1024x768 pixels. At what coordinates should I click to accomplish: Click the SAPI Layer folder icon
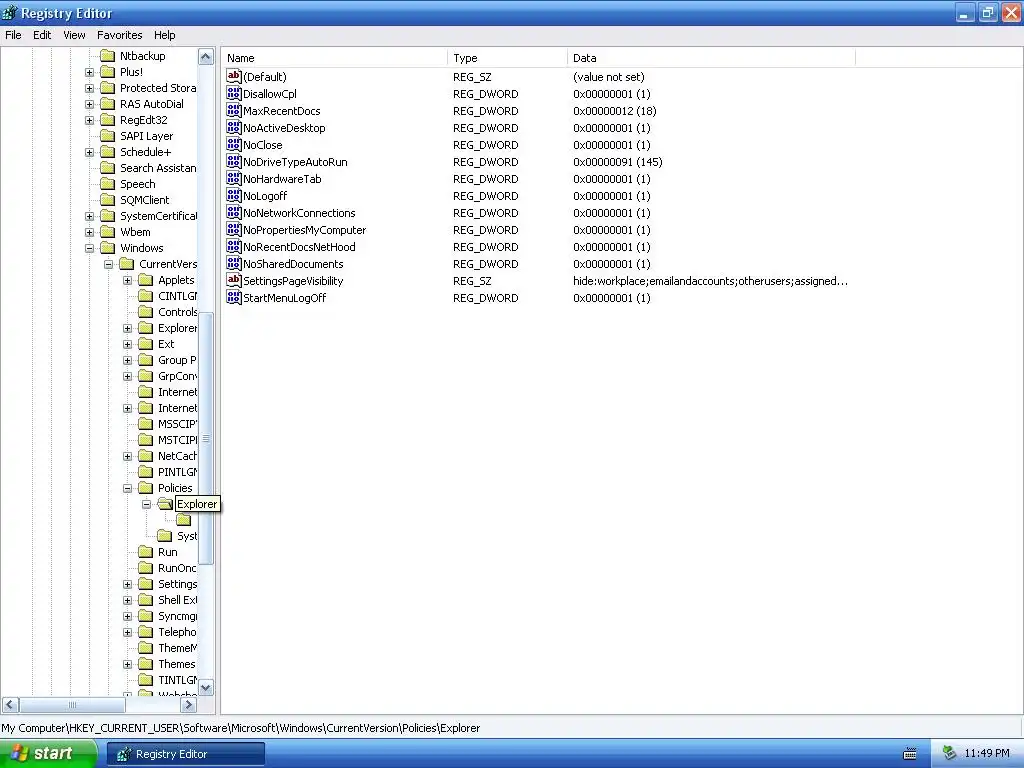[108, 136]
